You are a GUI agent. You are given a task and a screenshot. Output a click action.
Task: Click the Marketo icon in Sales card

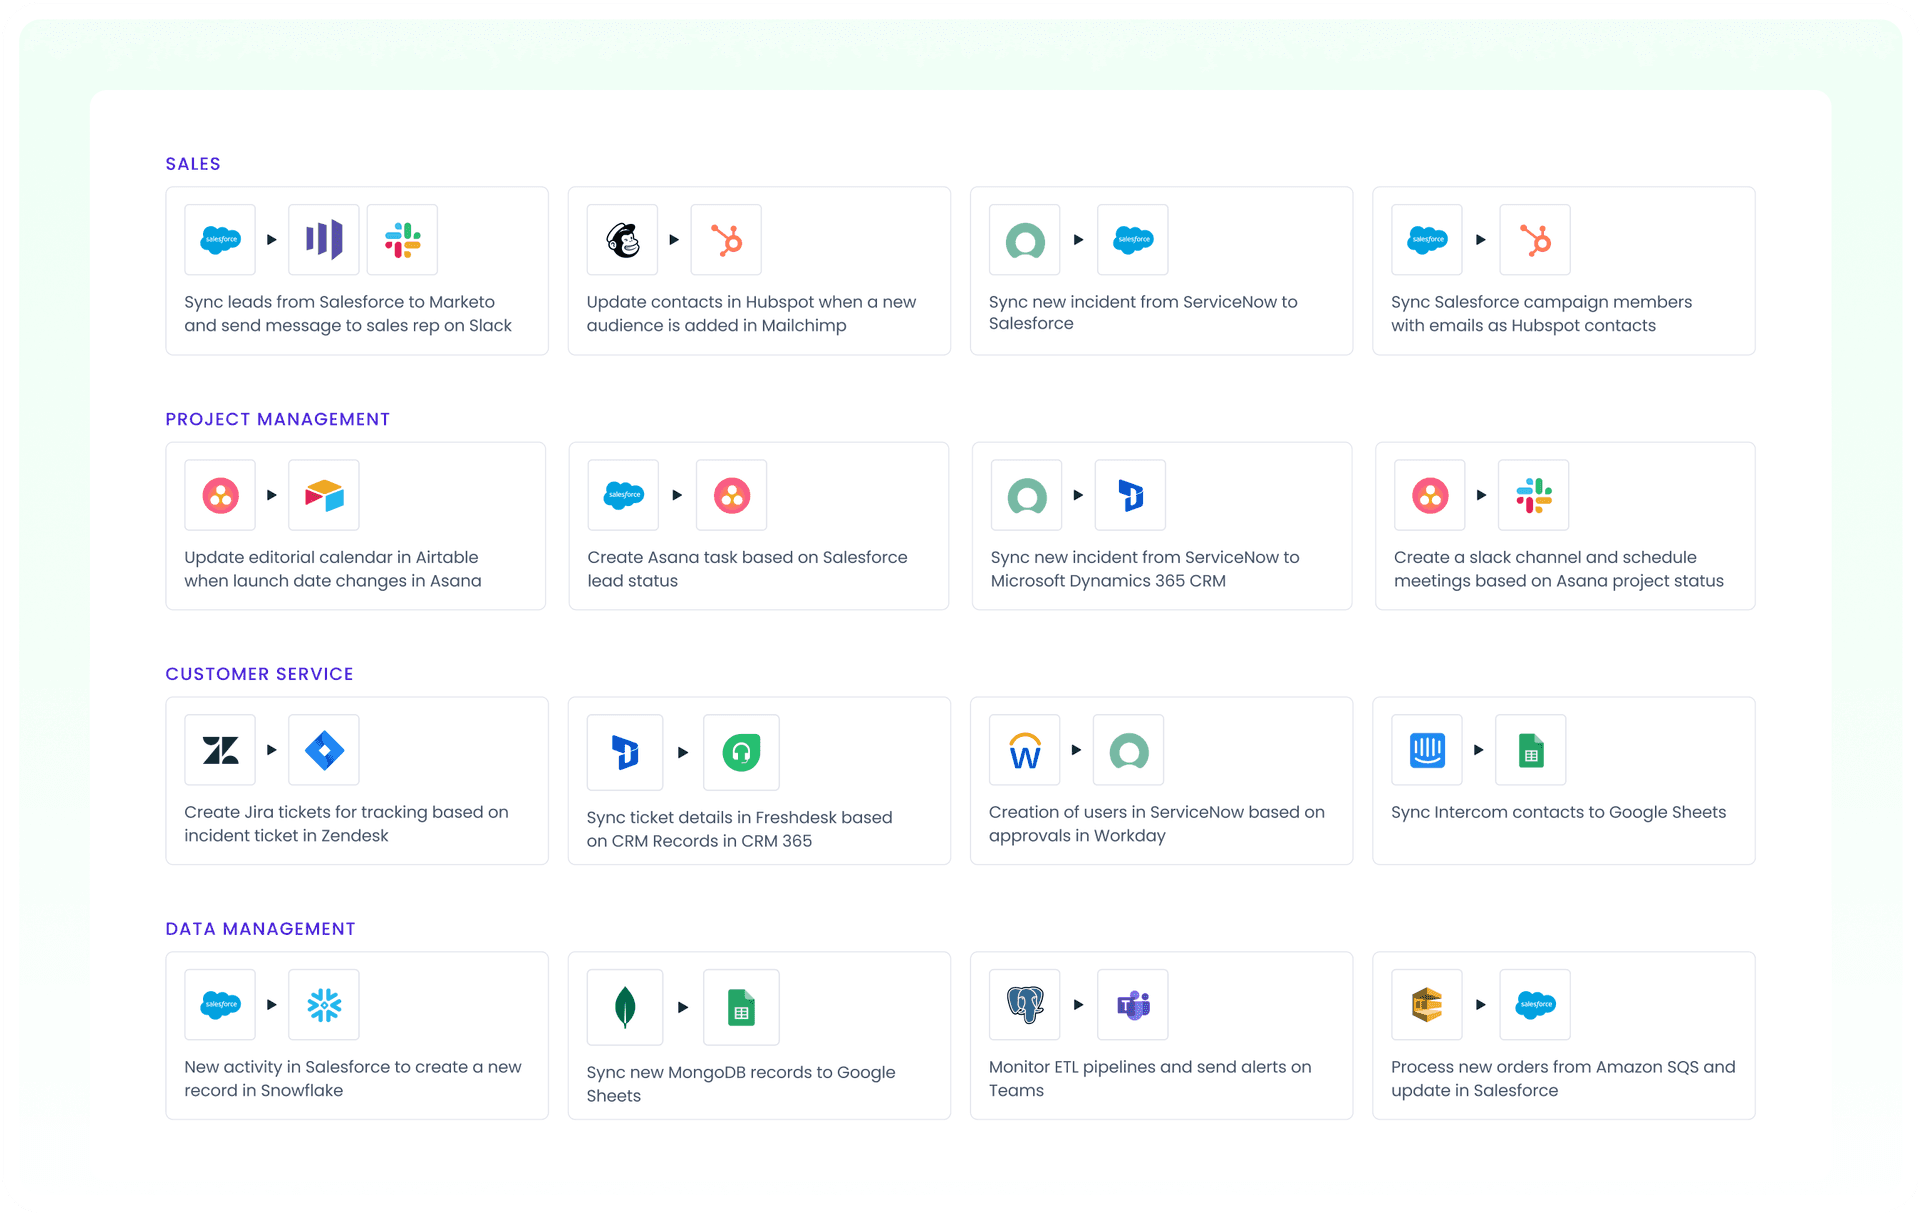[323, 240]
